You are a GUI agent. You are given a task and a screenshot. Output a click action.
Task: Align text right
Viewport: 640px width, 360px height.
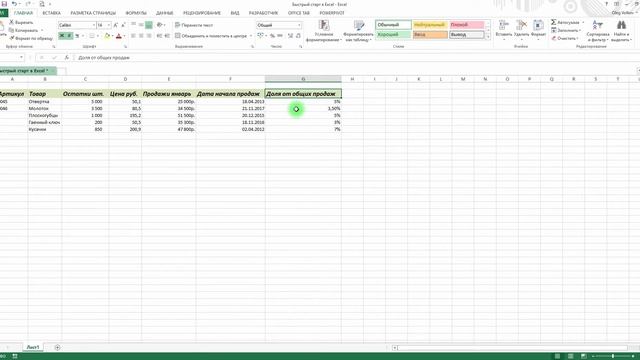point(149,36)
